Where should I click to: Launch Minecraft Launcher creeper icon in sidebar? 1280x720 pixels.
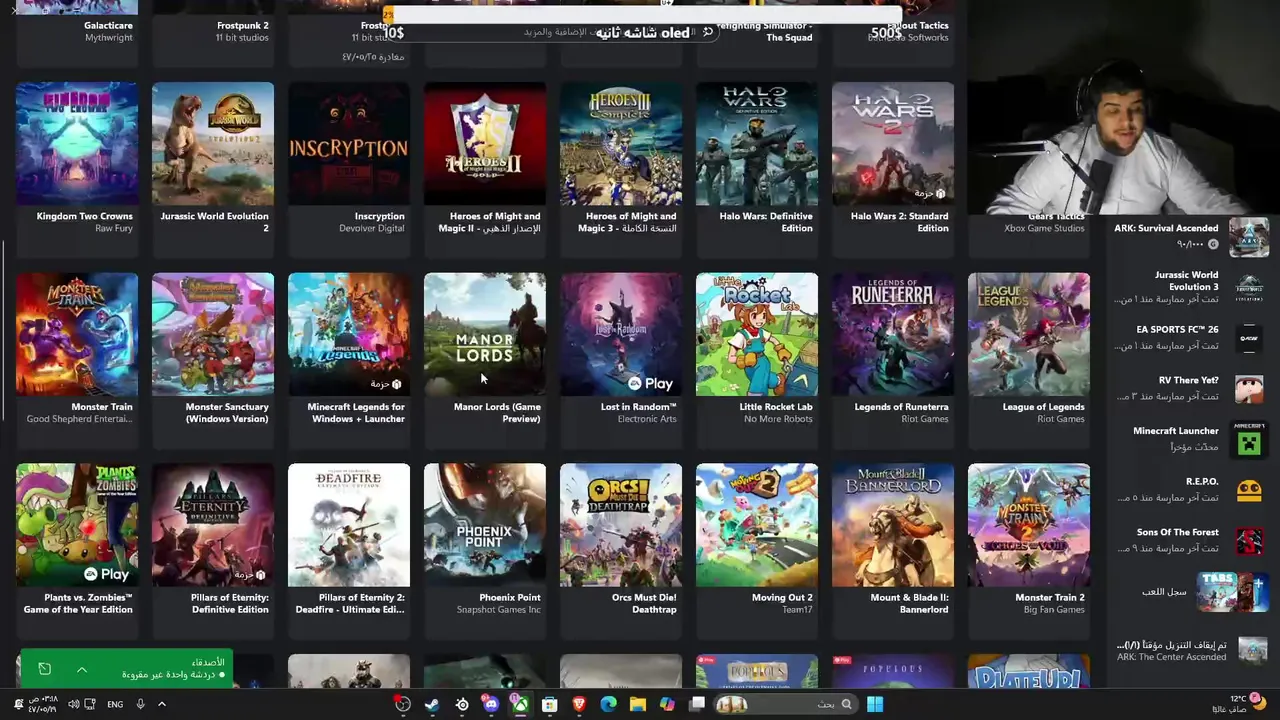click(x=1248, y=440)
